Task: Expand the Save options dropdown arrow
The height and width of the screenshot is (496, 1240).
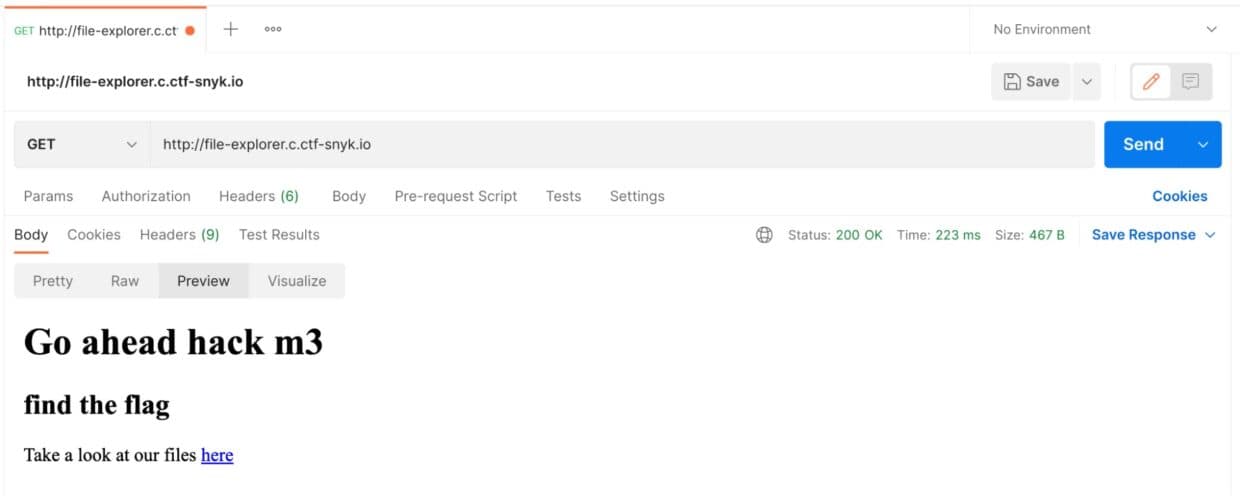Action: pyautogui.click(x=1086, y=82)
